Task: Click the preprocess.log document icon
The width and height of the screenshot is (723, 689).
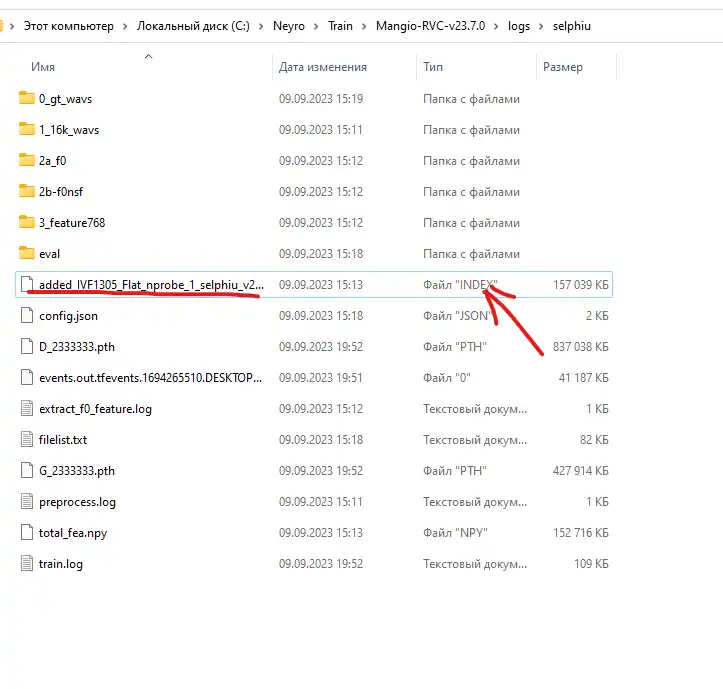Action: pos(27,501)
